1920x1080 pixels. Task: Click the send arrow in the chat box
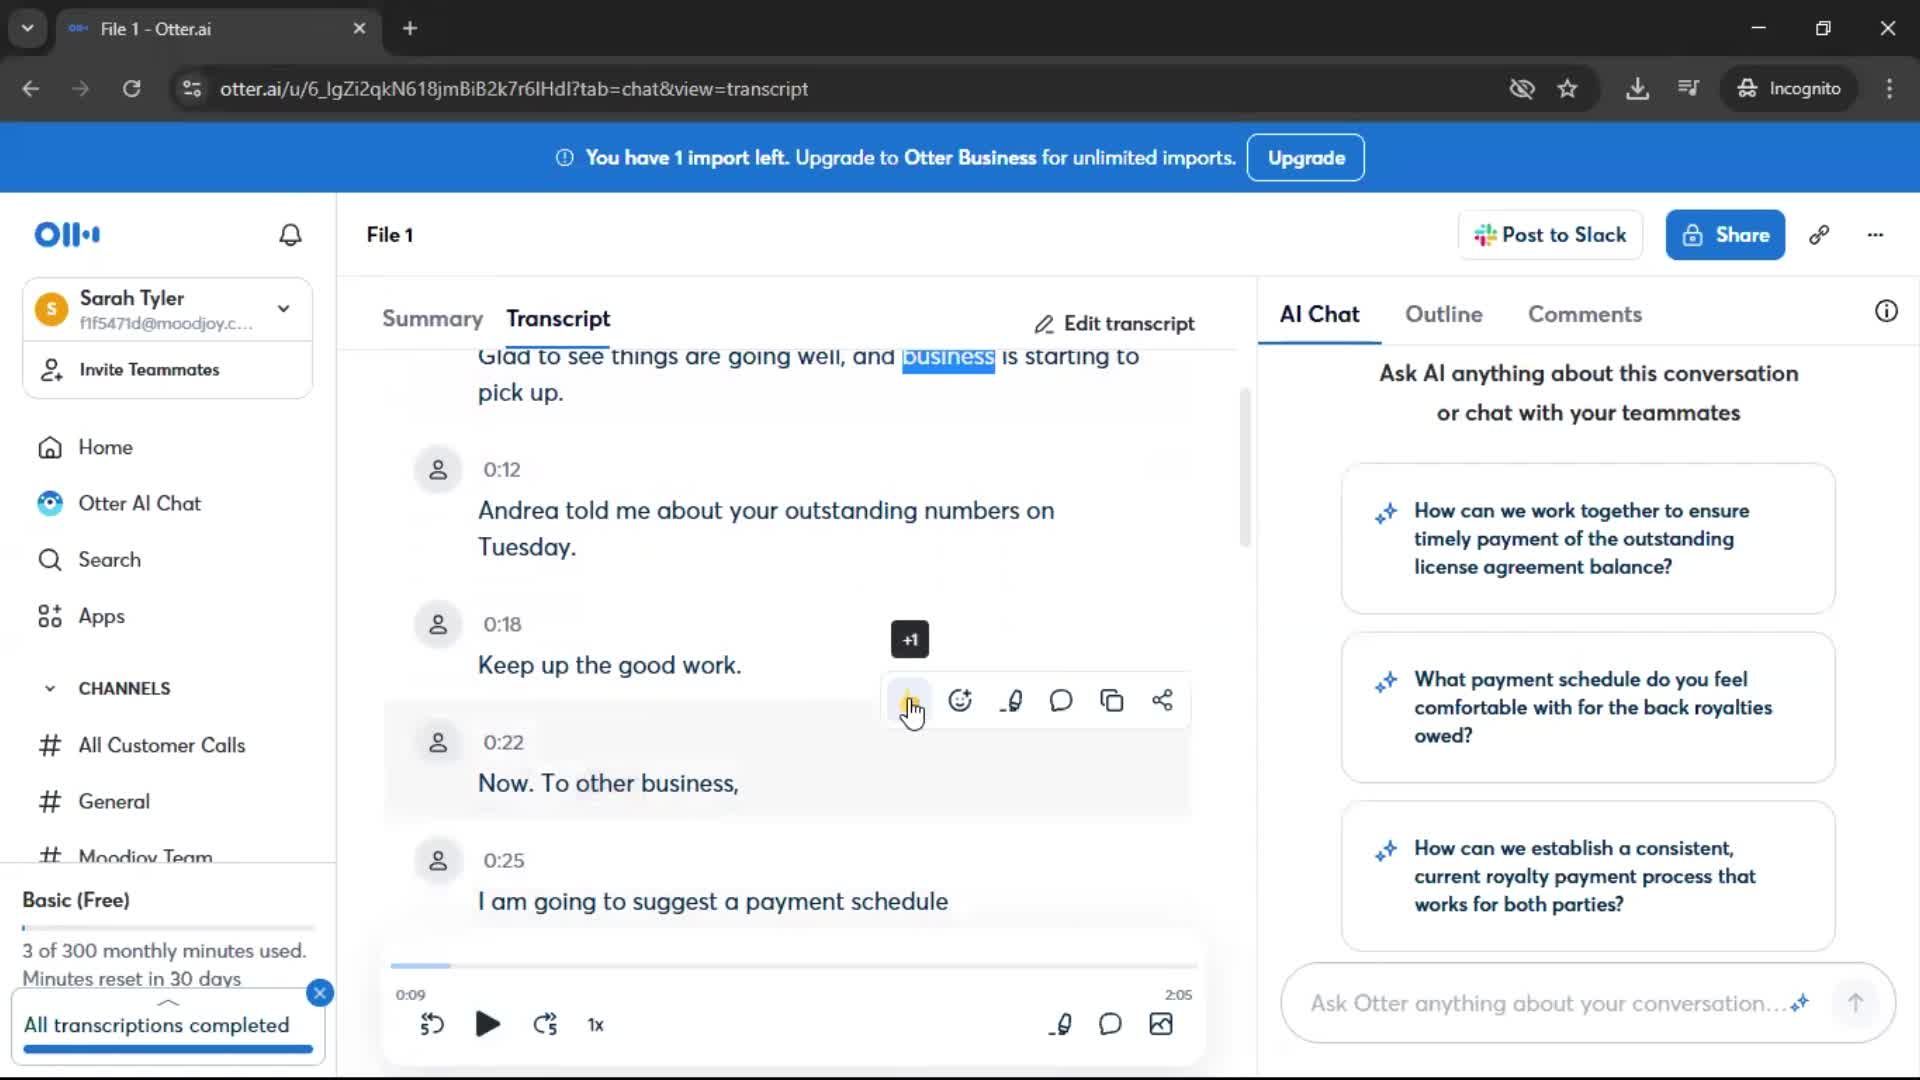[1855, 1003]
